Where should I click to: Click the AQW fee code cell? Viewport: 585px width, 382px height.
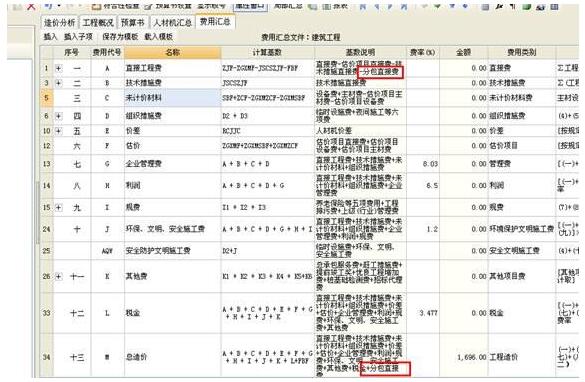click(x=107, y=251)
